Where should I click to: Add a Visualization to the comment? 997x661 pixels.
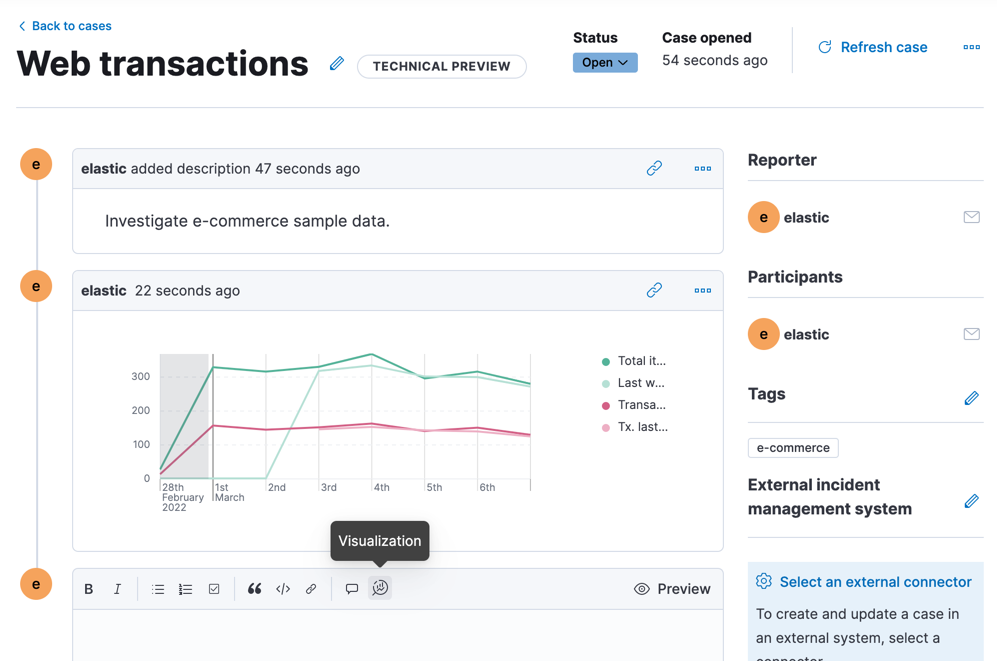coord(380,589)
